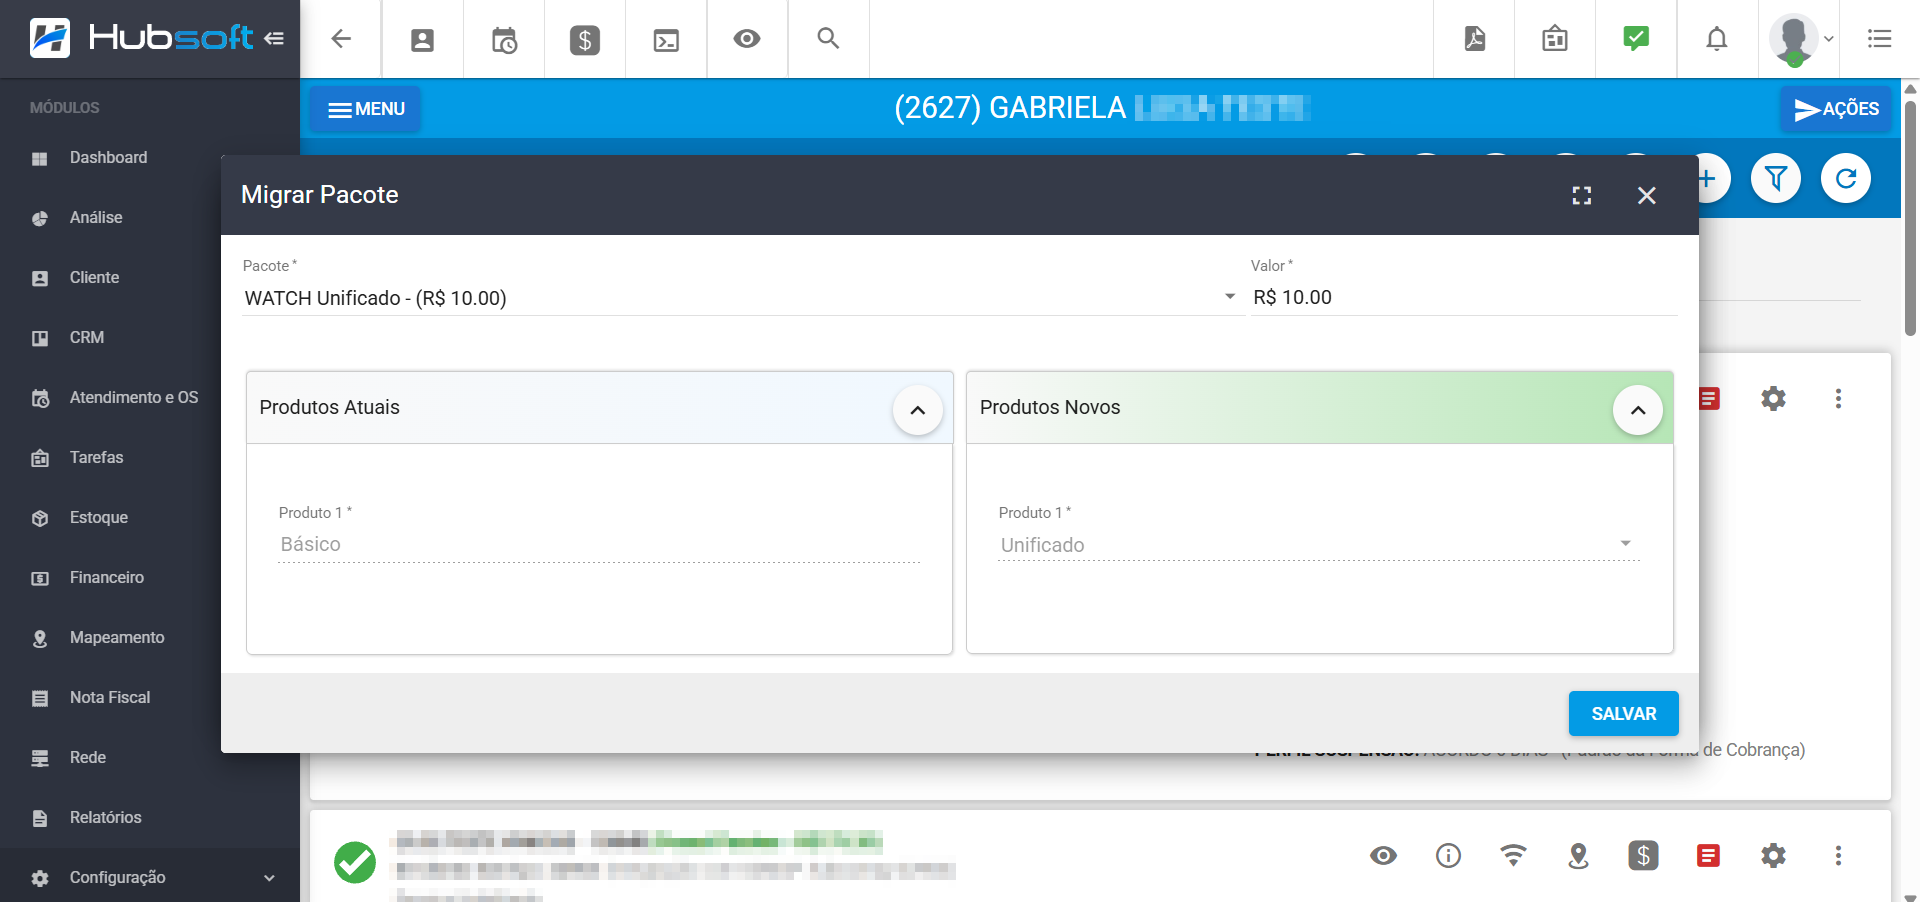Image resolution: width=1920 pixels, height=902 pixels.
Task: Open the search magnifier in top toolbar
Action: [x=828, y=39]
